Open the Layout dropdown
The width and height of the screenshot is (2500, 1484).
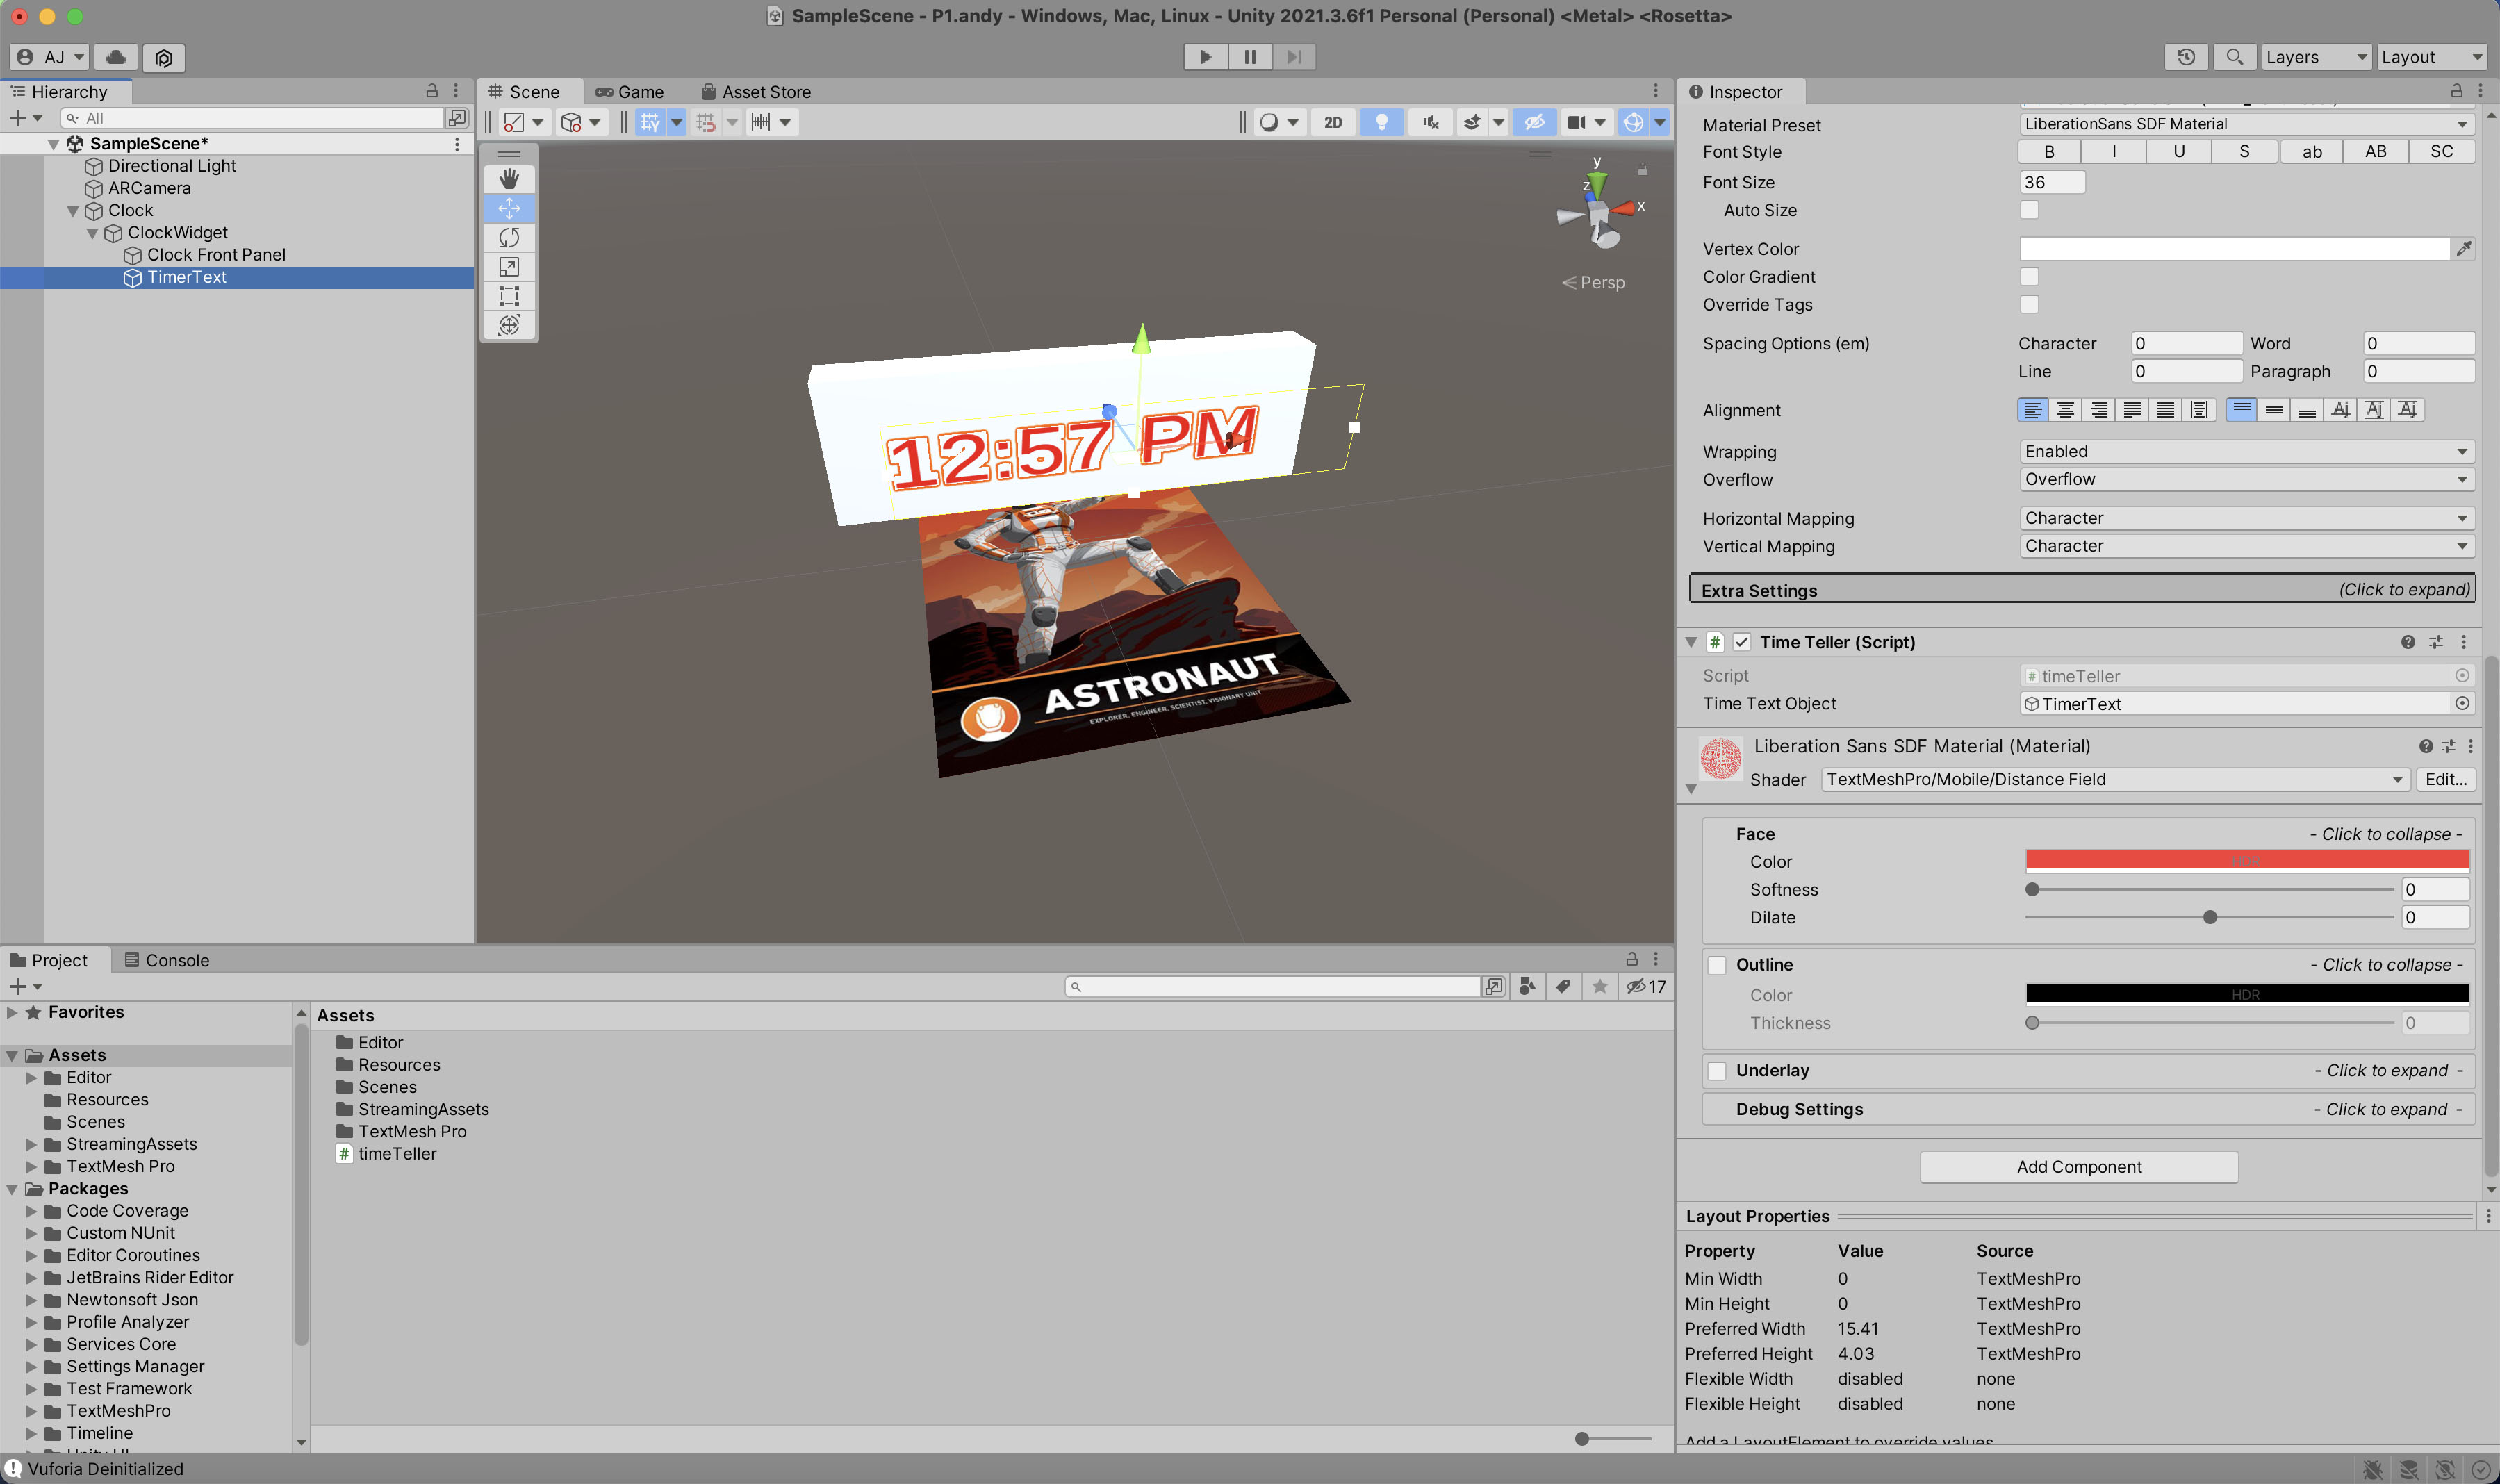(2431, 57)
